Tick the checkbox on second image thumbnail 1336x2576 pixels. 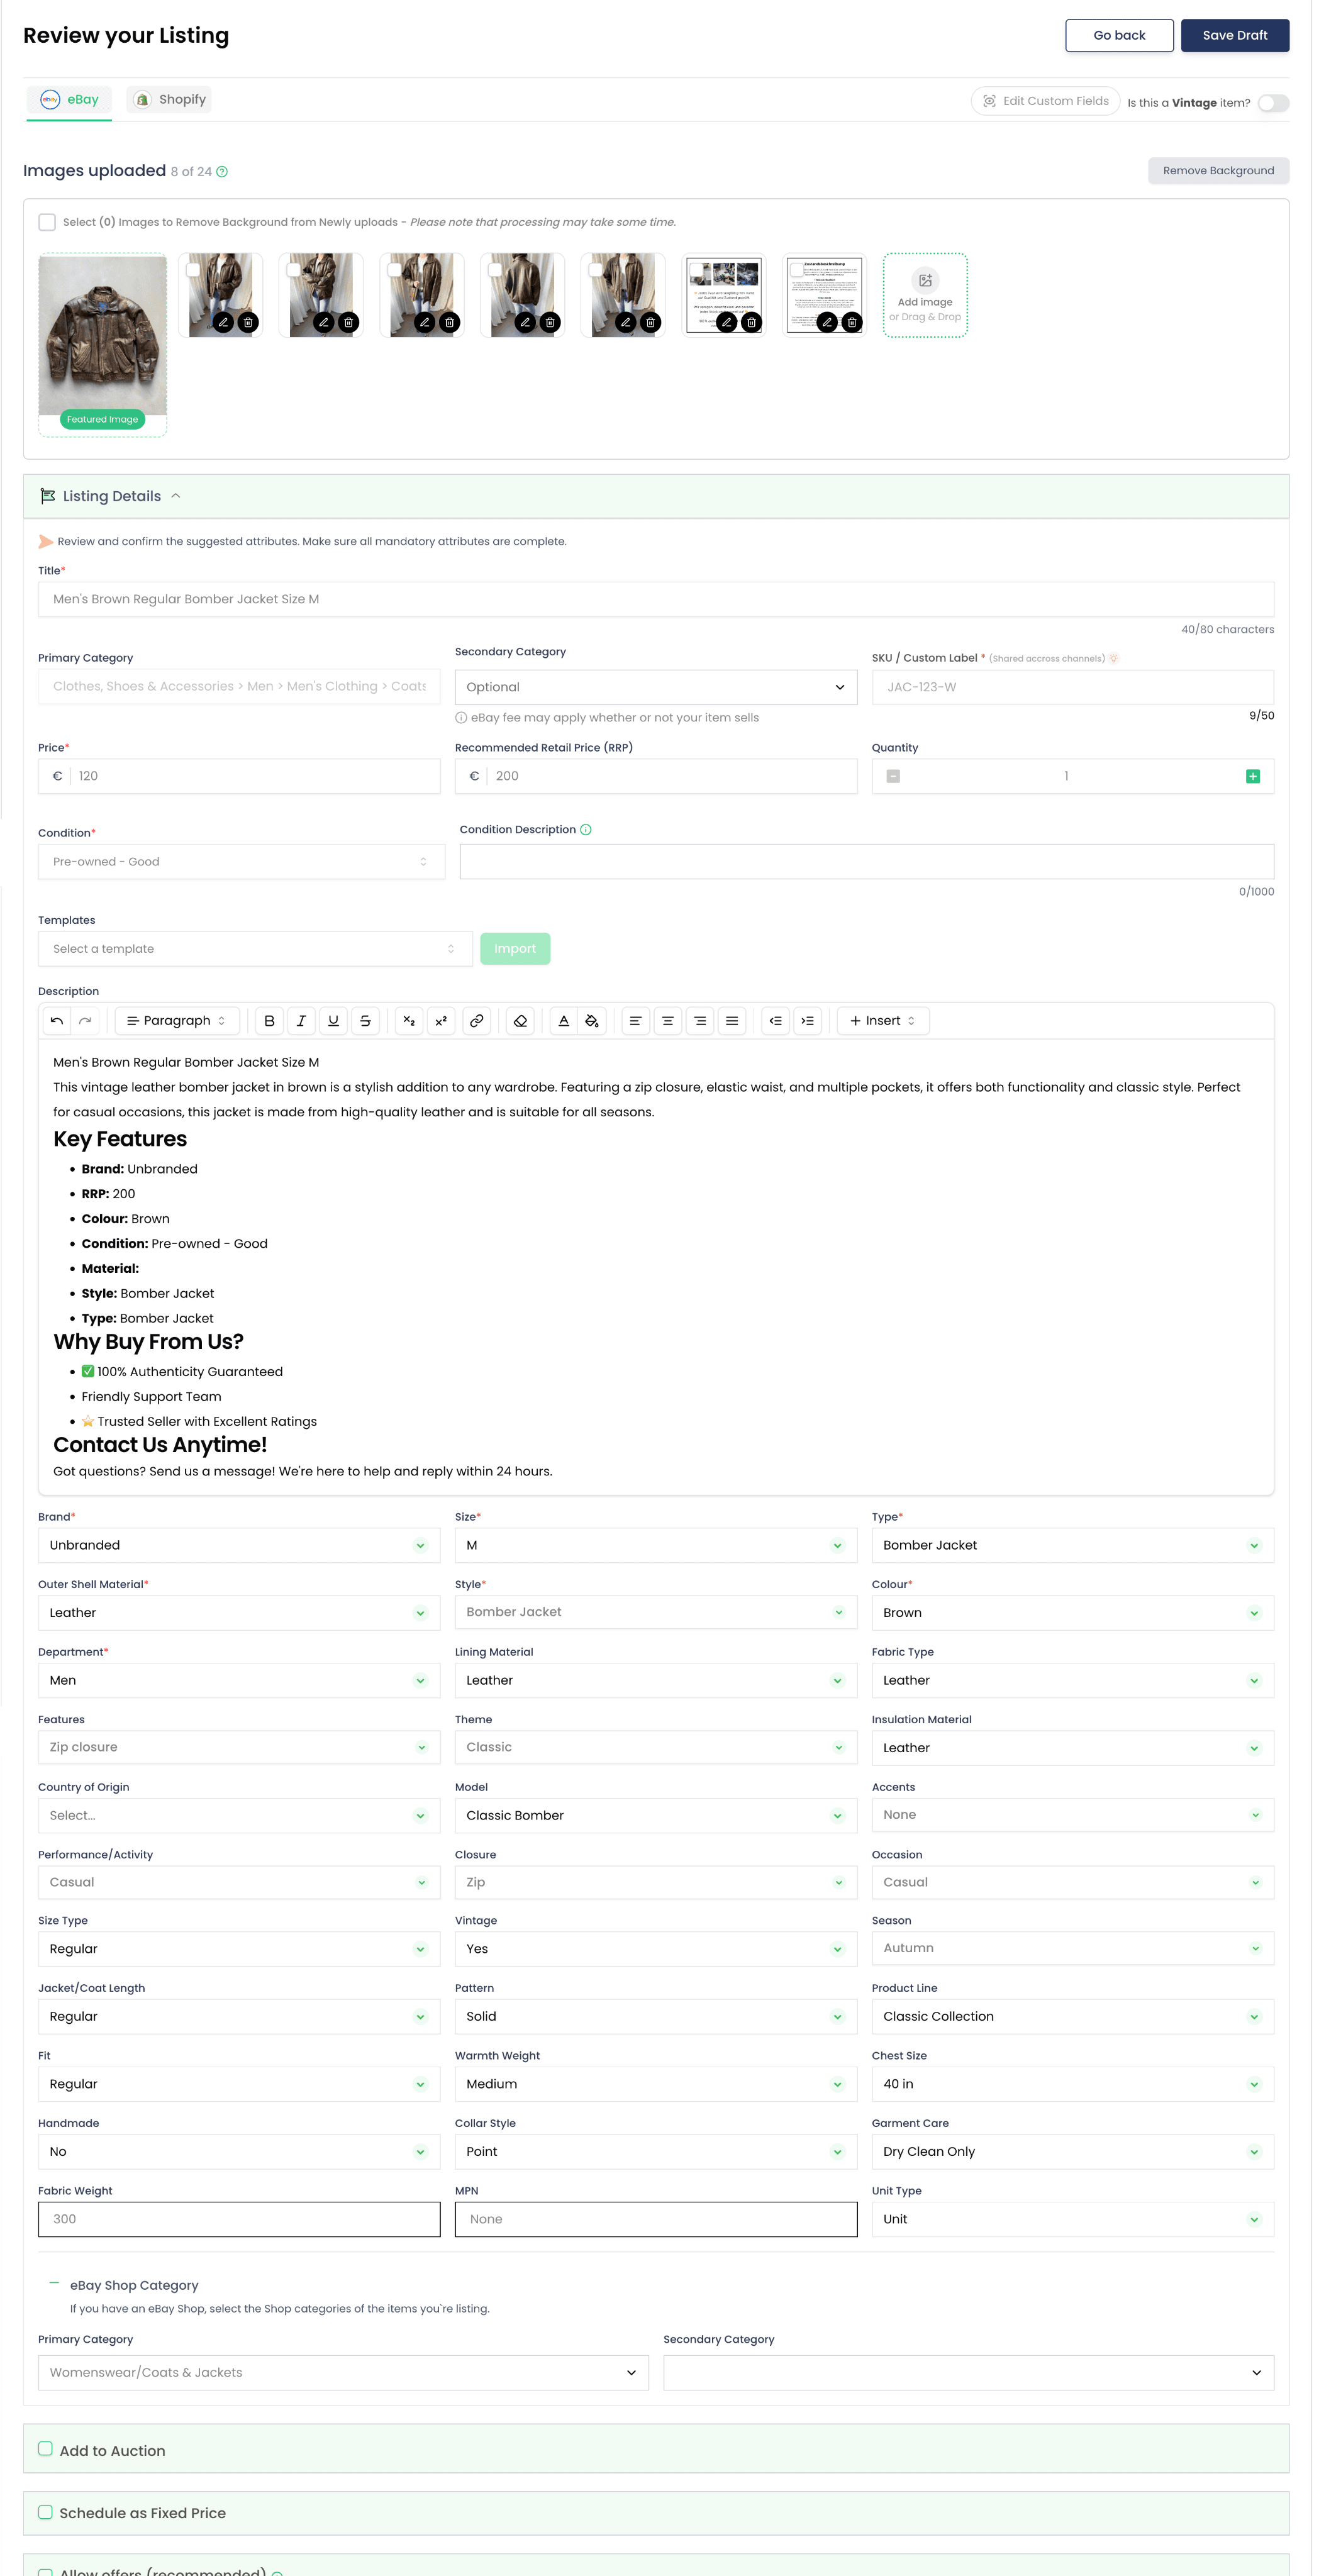(x=193, y=270)
